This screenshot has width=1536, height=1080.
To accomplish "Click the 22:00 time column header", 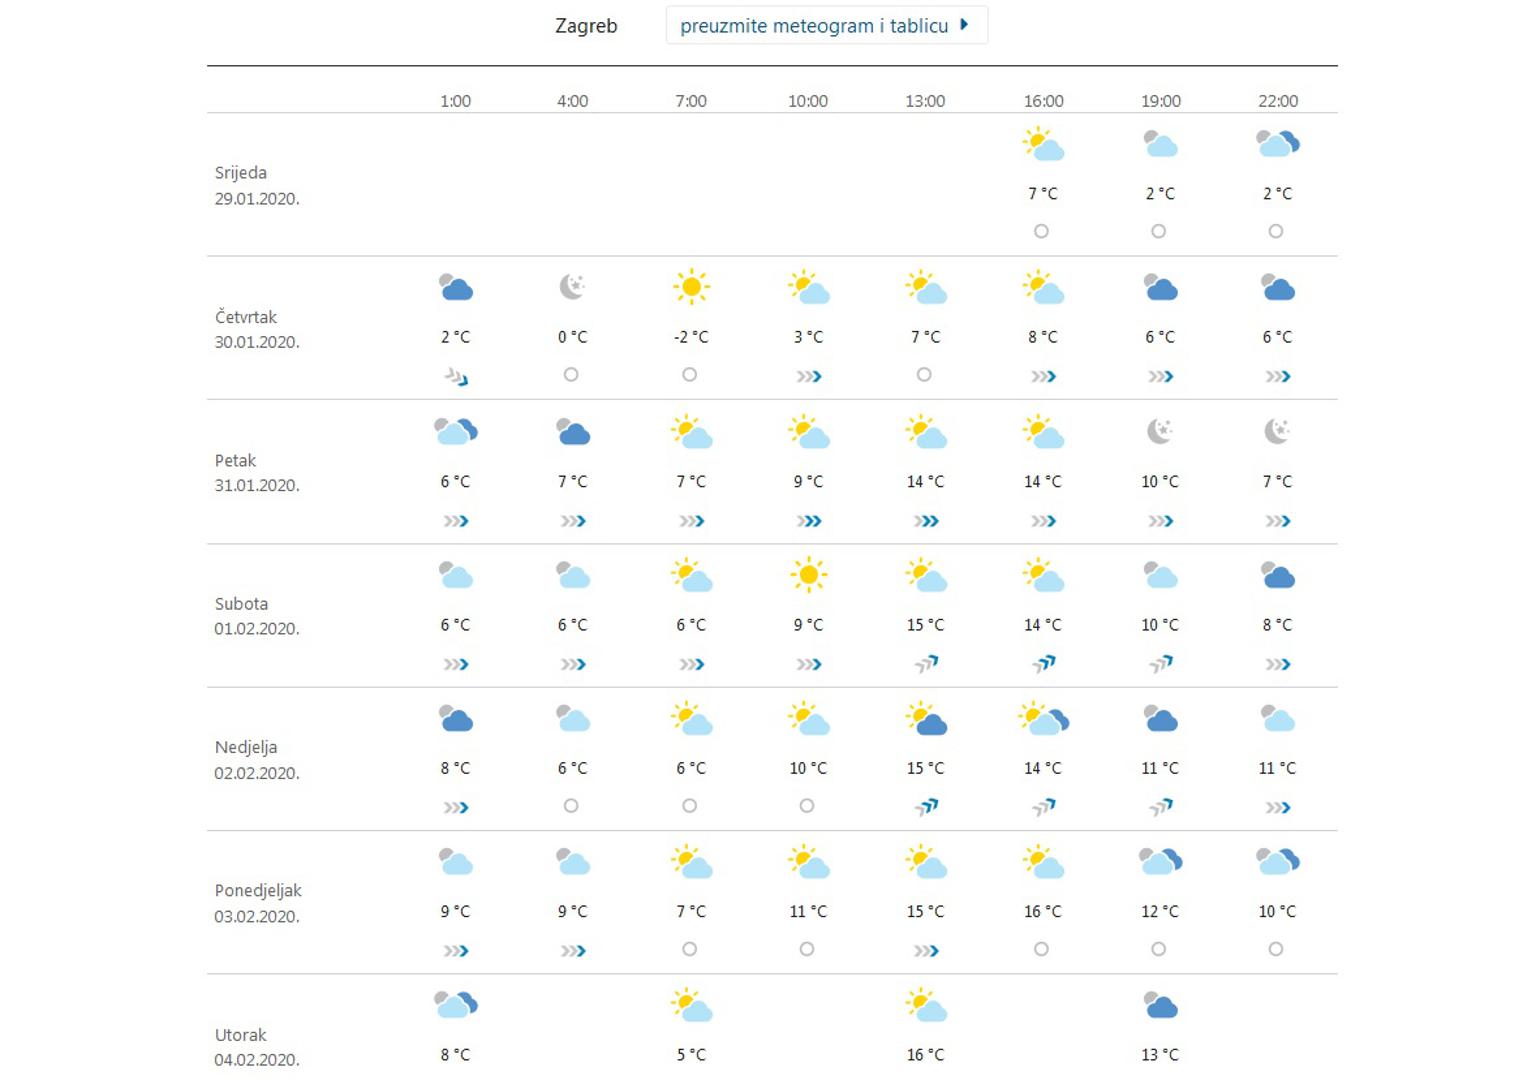I will pos(1277,101).
